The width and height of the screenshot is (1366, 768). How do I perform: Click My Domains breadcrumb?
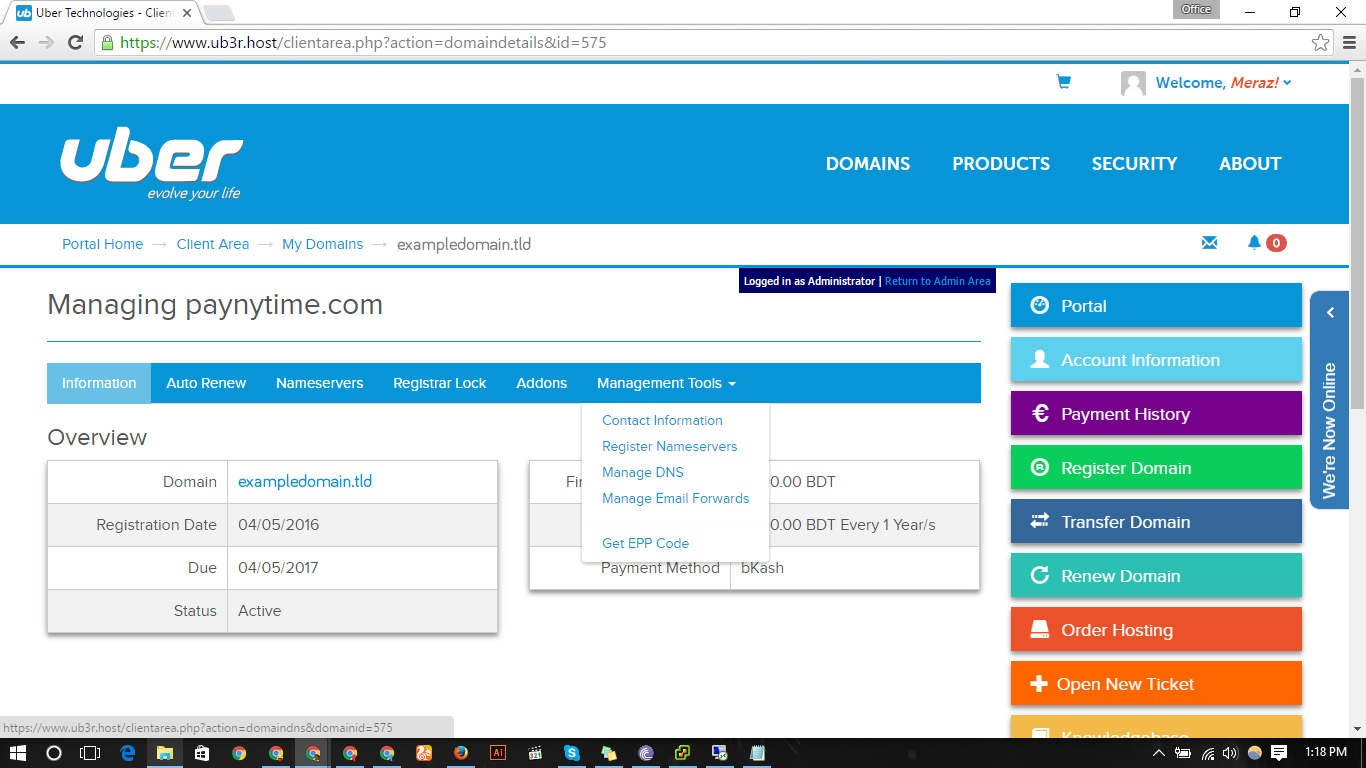(x=323, y=244)
